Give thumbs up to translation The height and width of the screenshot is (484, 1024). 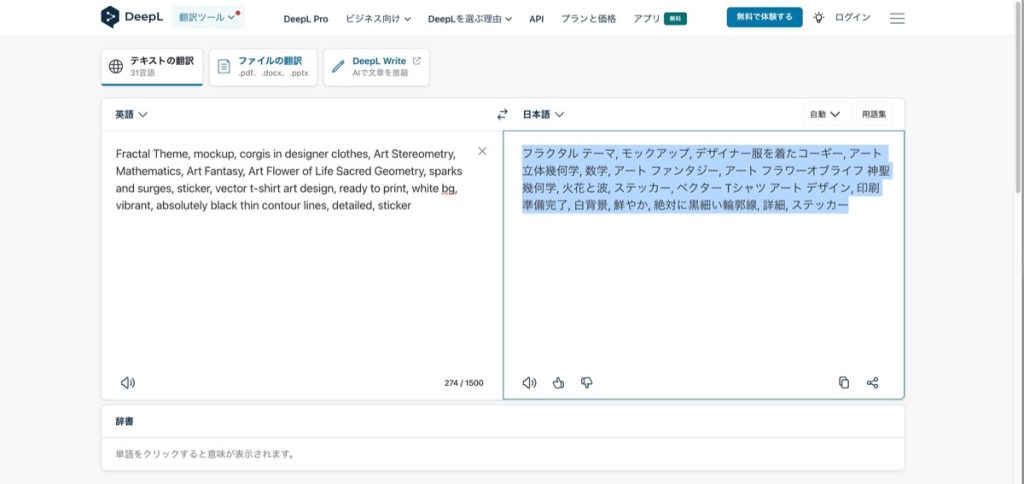(x=558, y=383)
